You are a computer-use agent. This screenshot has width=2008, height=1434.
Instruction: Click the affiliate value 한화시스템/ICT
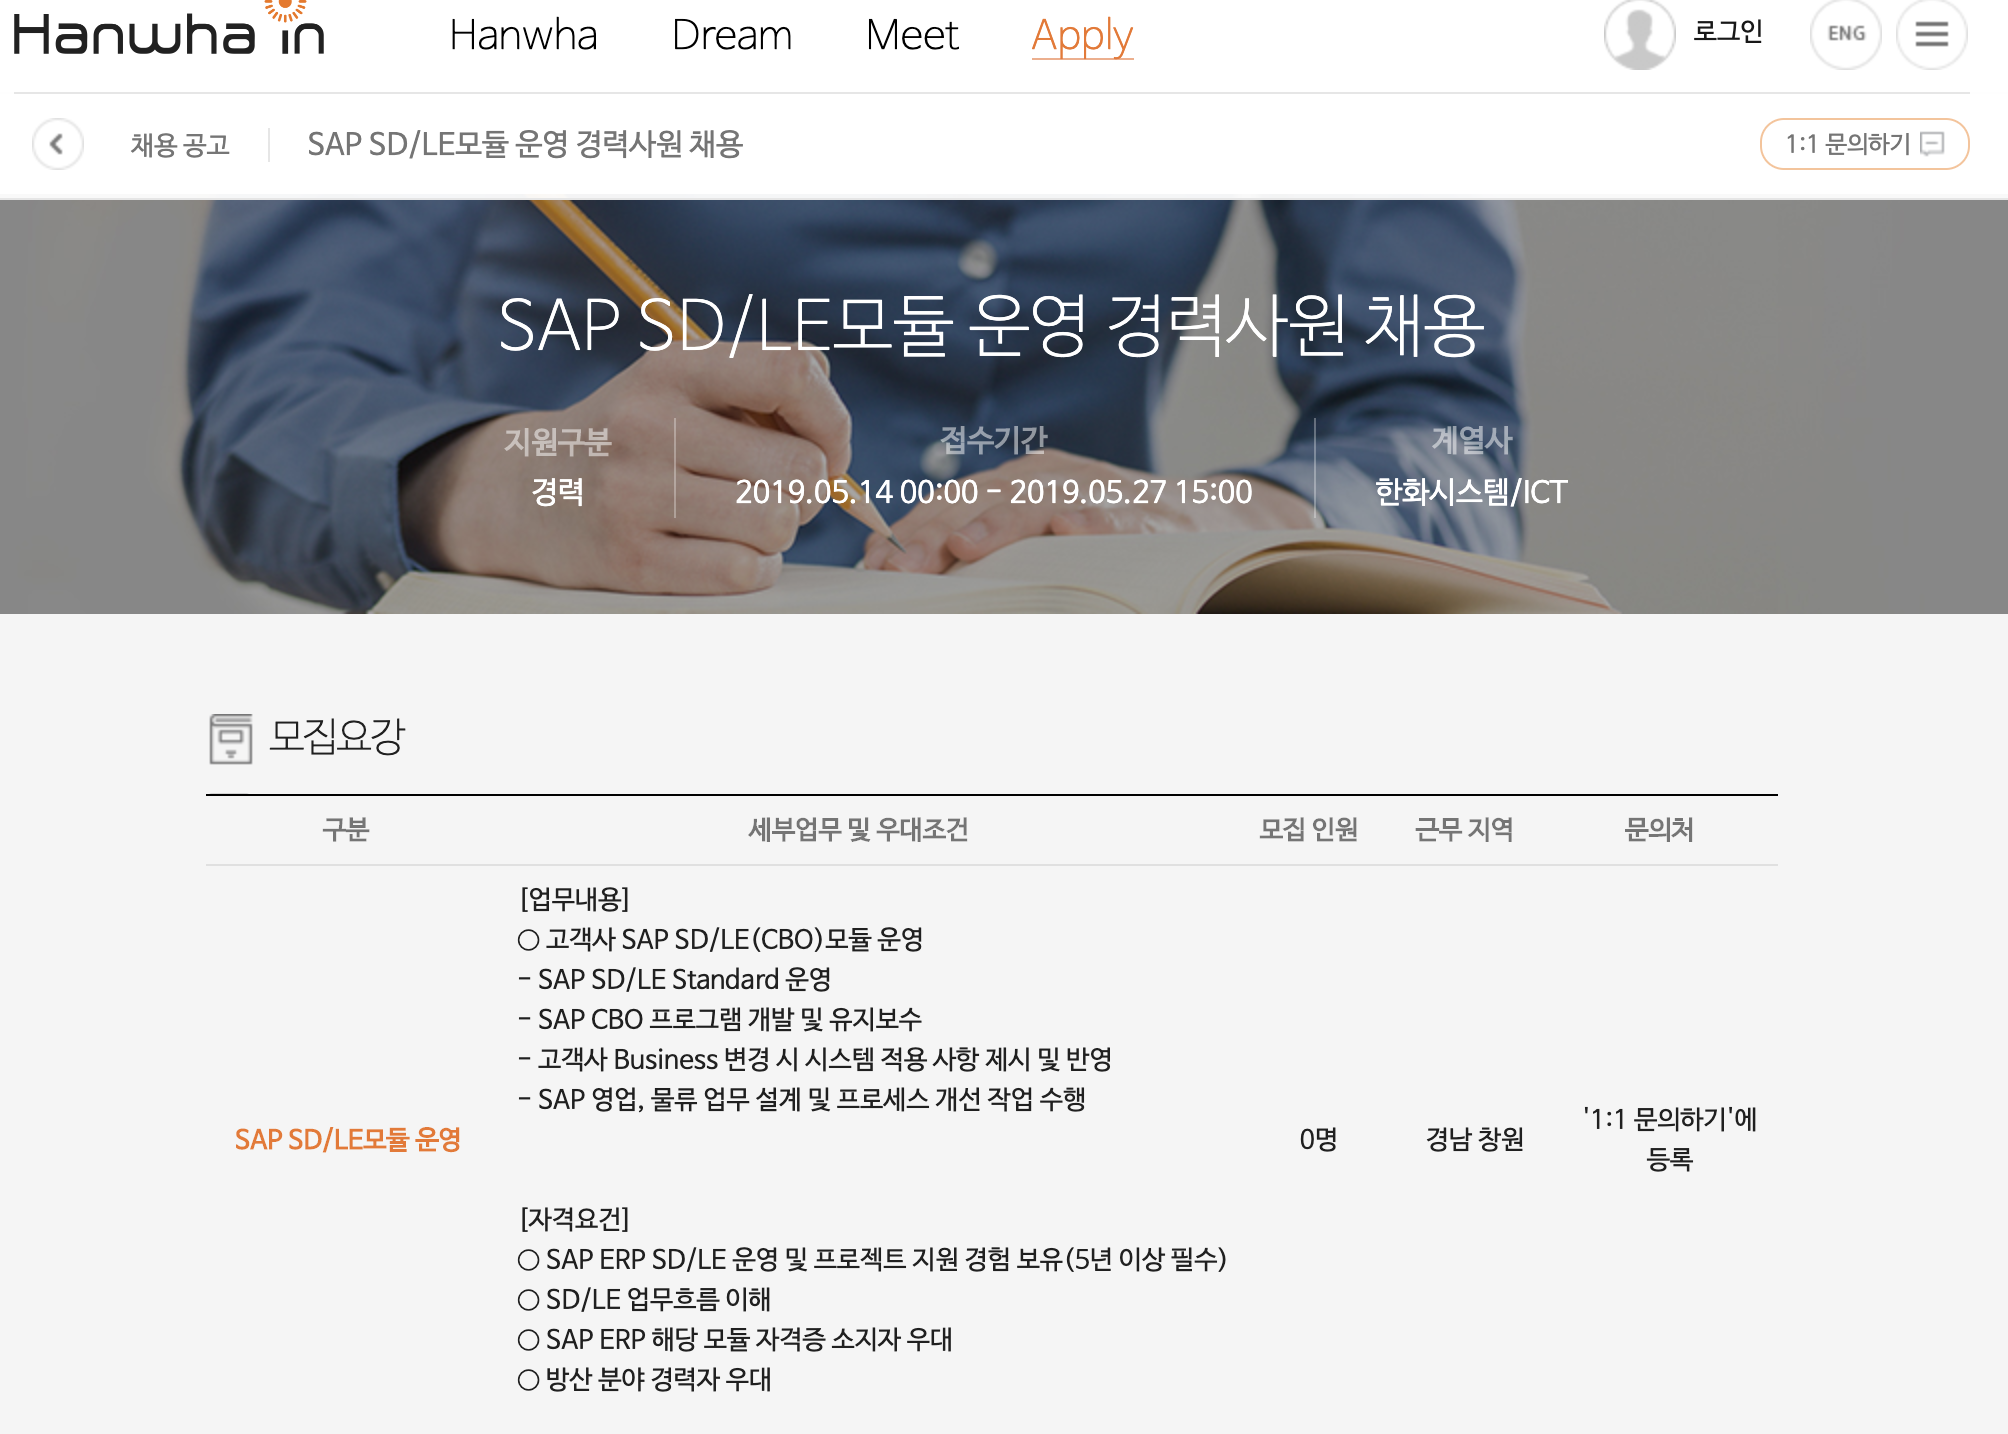click(1471, 492)
